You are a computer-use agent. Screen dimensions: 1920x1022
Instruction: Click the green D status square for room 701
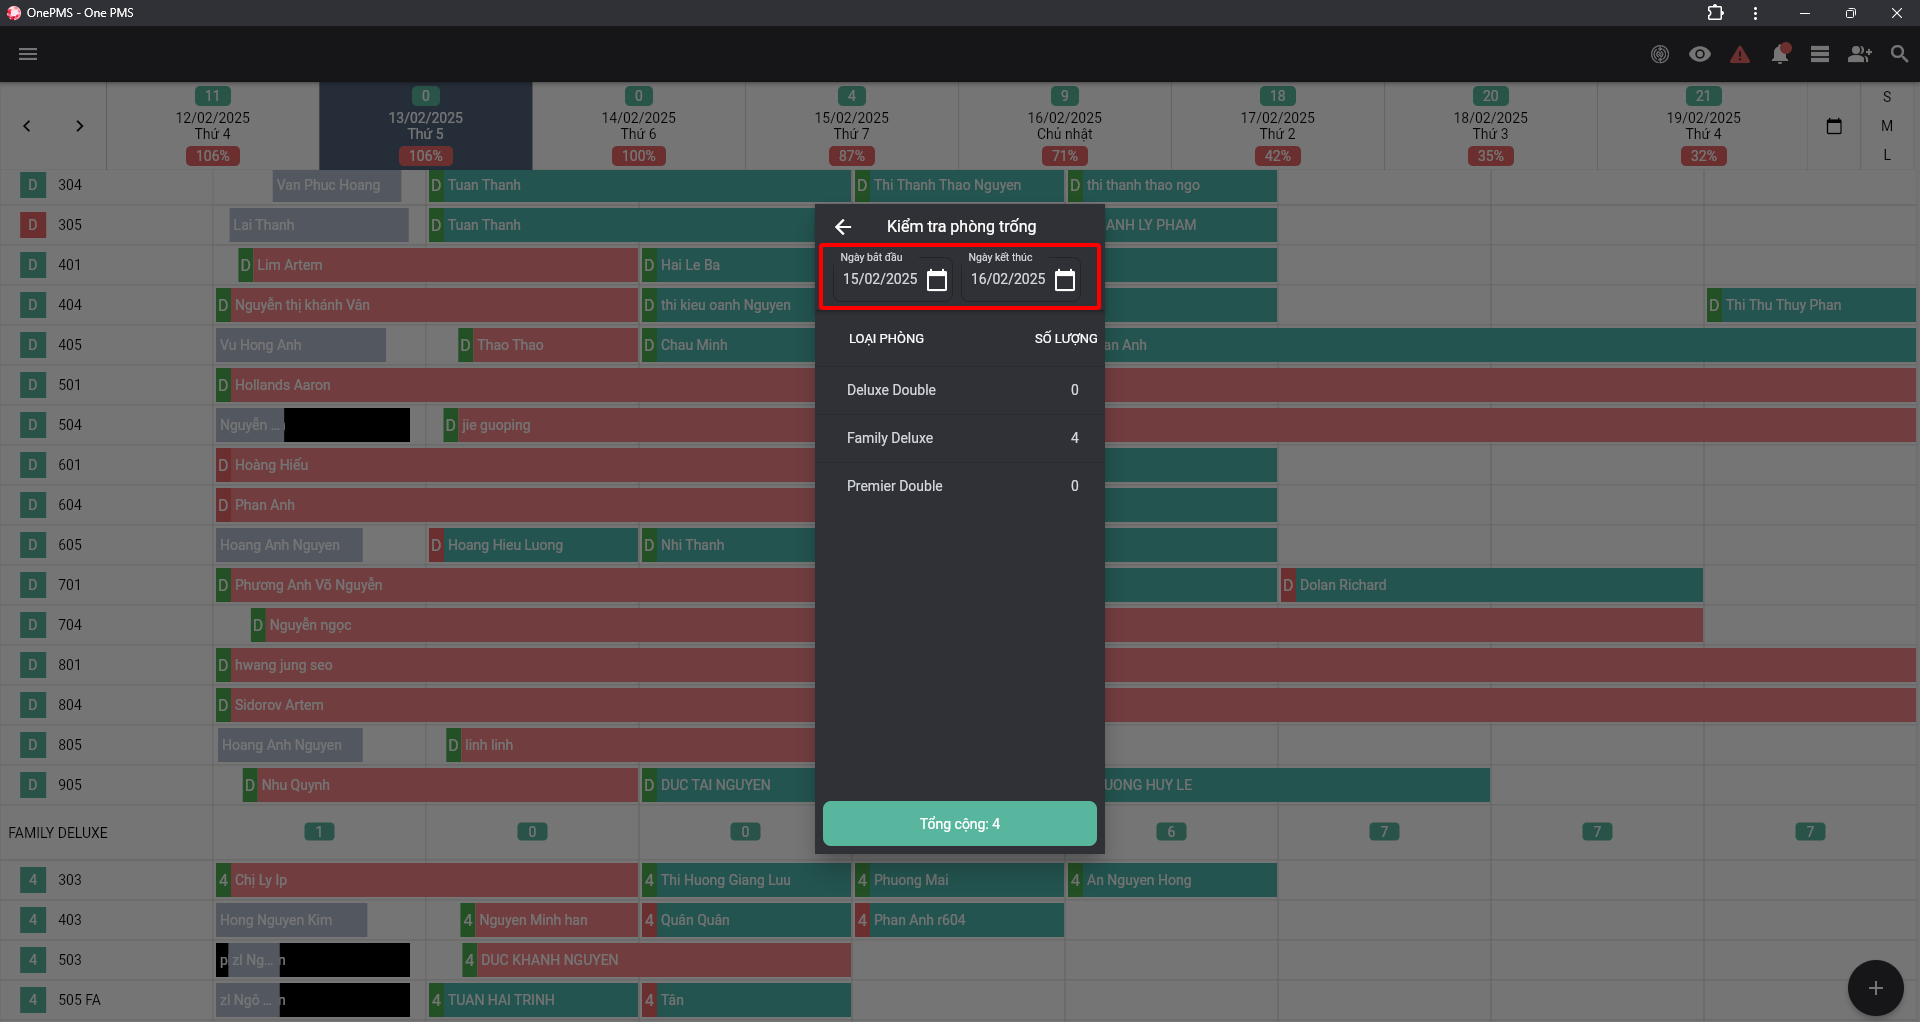[x=33, y=585]
